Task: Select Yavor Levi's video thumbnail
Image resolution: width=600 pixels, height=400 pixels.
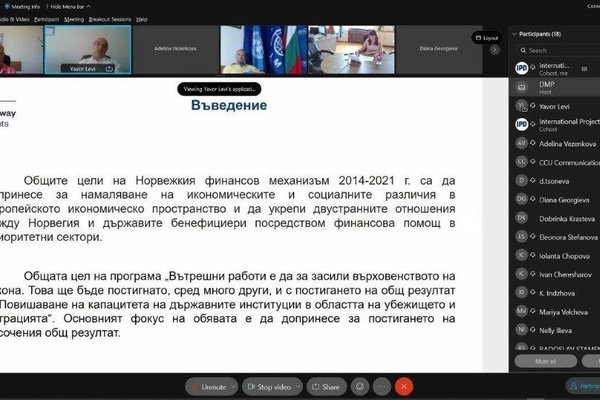Action: click(x=88, y=49)
